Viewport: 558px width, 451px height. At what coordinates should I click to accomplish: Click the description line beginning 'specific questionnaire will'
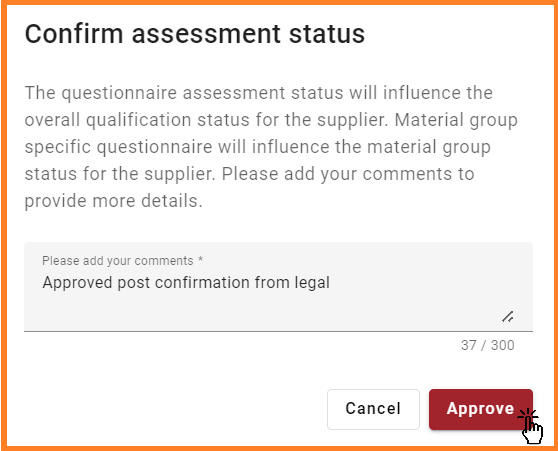click(257, 147)
